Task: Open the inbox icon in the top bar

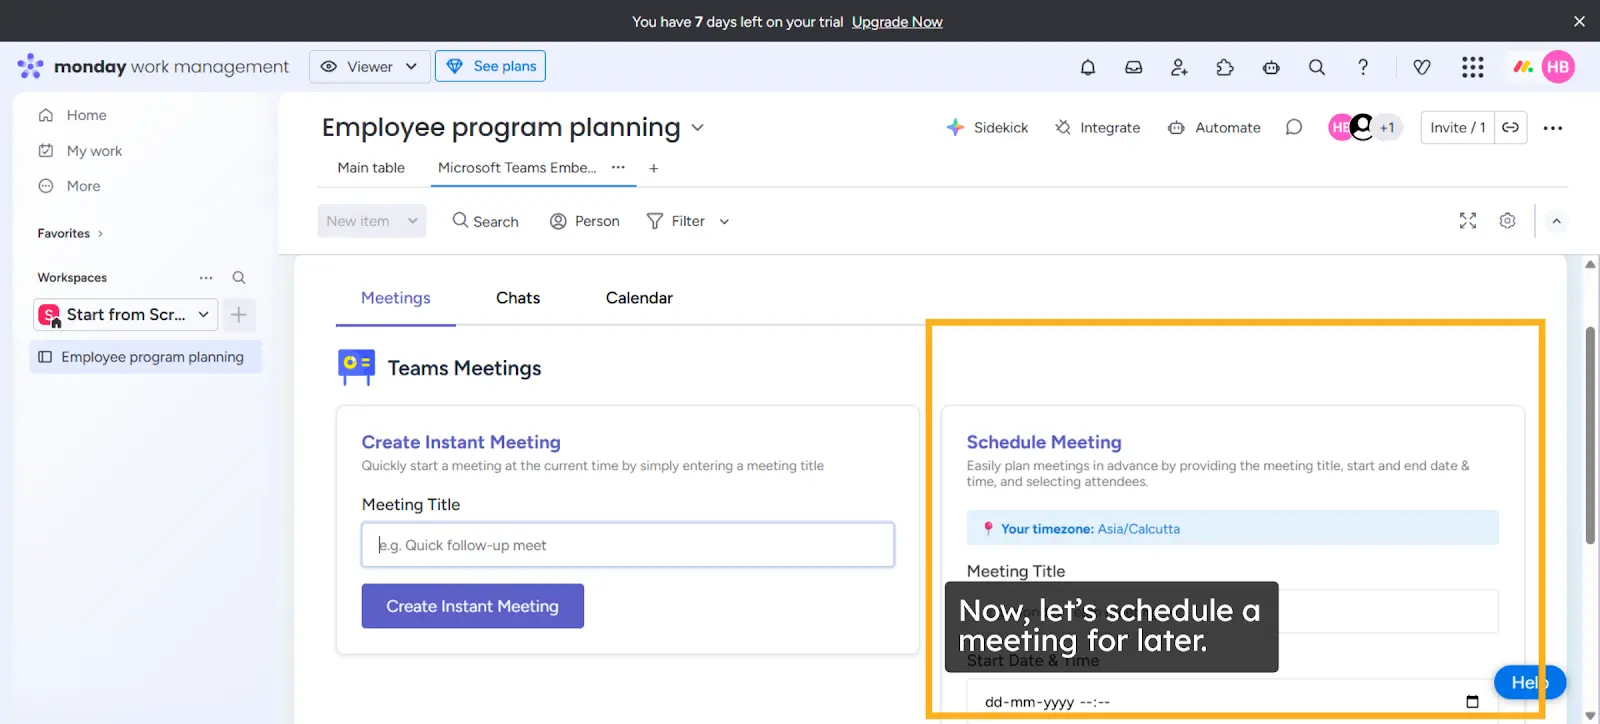Action: pos(1133,67)
